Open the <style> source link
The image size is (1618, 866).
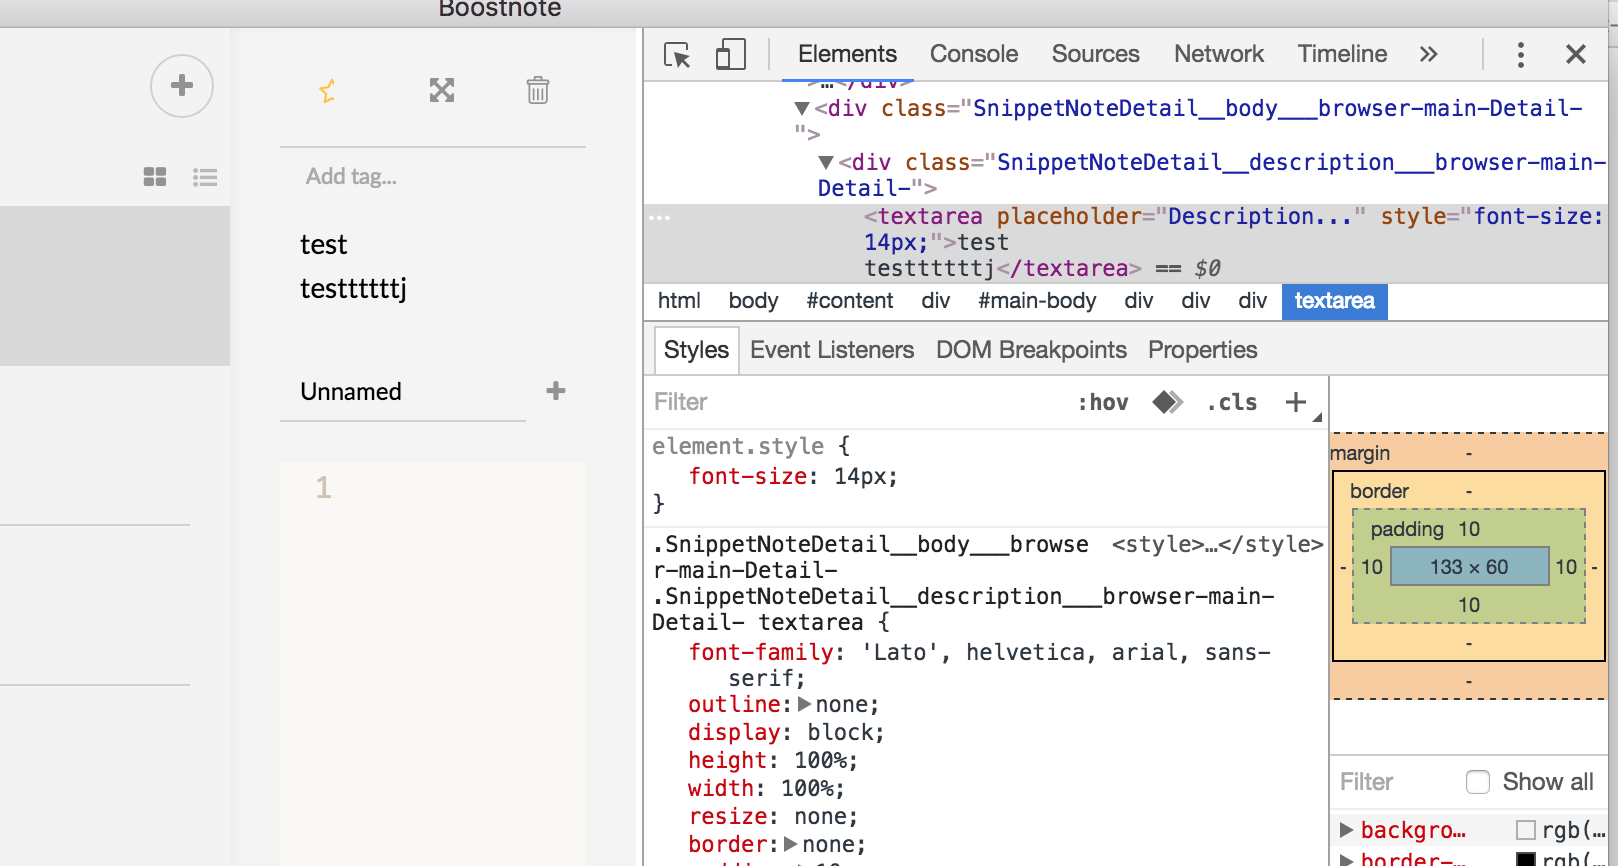click(x=1217, y=544)
